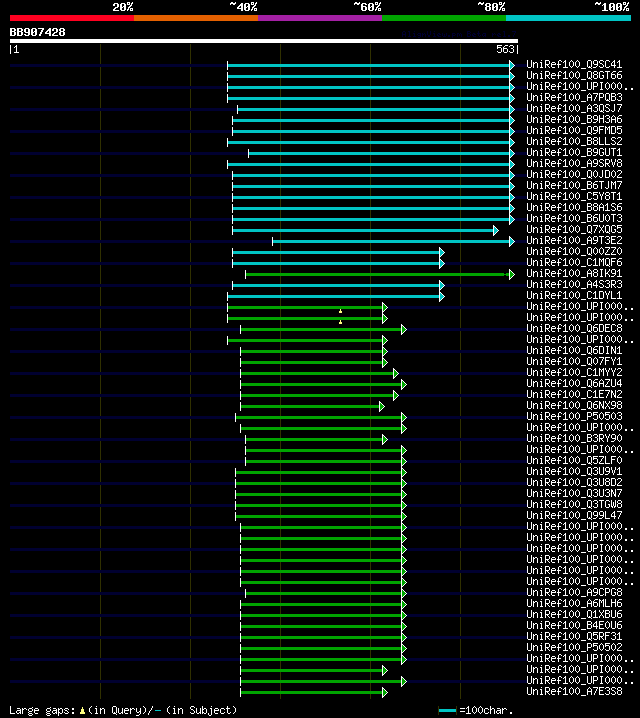Select the UniRef100_A9SRV8 label
Image resolution: width=640 pixels, height=718 pixels.
click(574, 163)
